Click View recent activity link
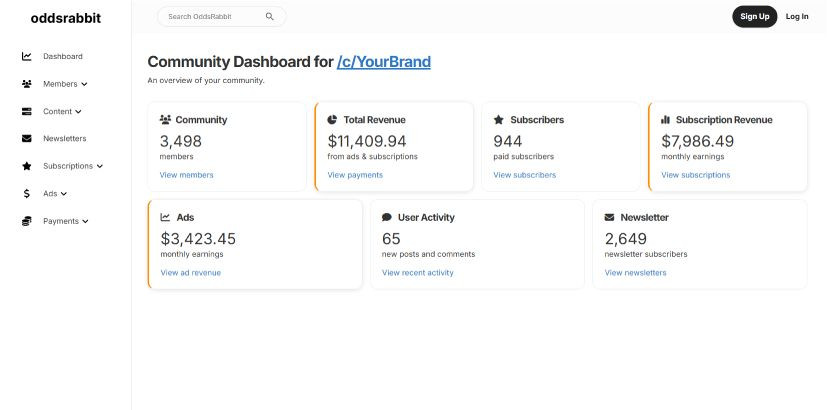The image size is (827, 410). pos(418,272)
